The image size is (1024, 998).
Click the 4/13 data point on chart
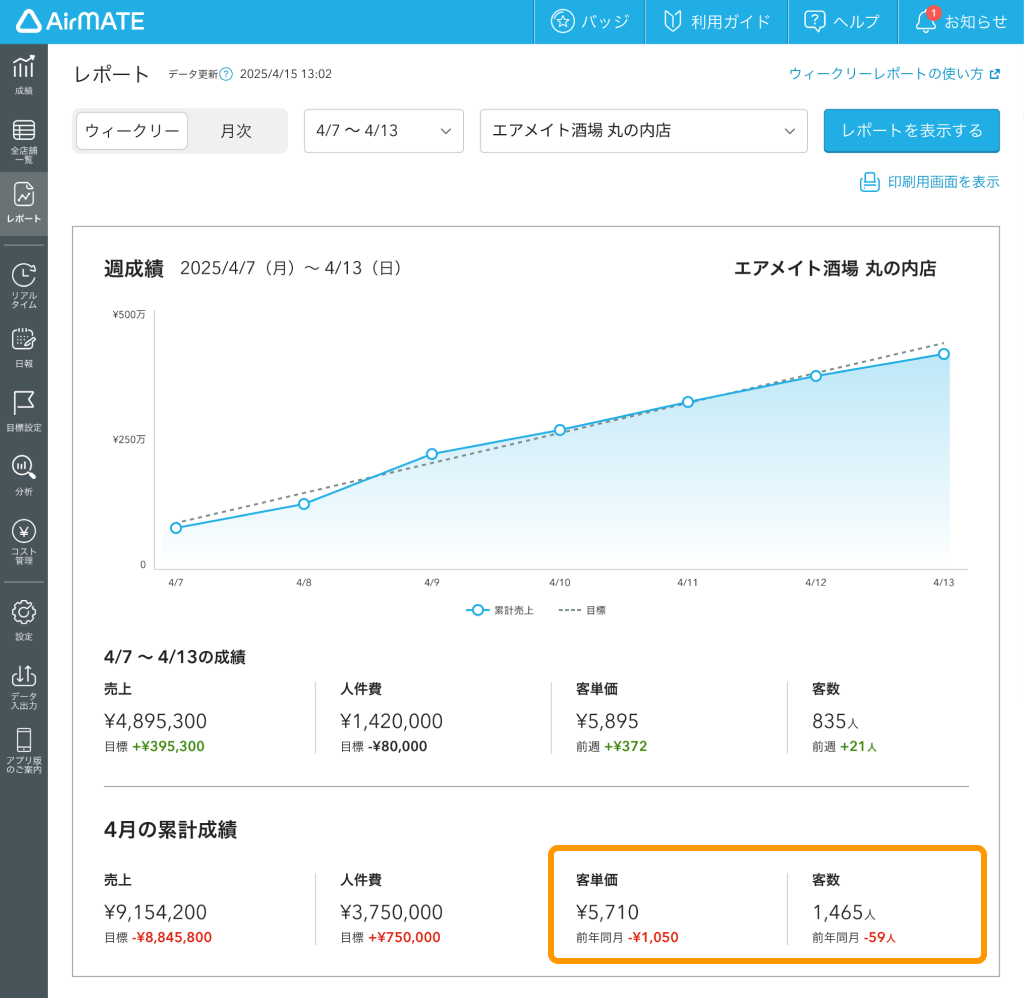944,354
